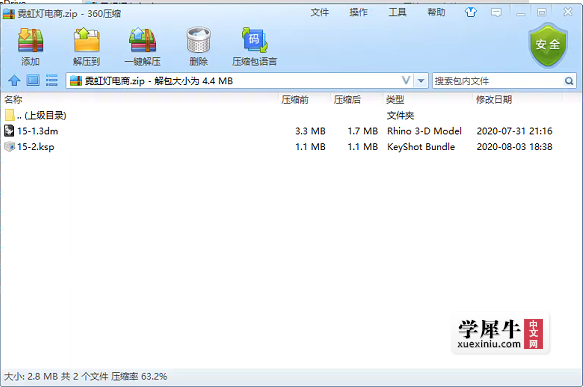Open the 帮助 menu

[x=436, y=12]
